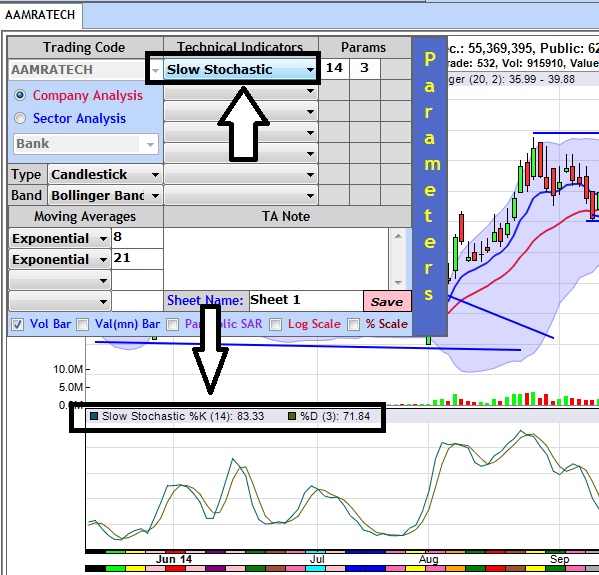Click the TA Note text area
Screen dimensions: 599x575
point(276,259)
